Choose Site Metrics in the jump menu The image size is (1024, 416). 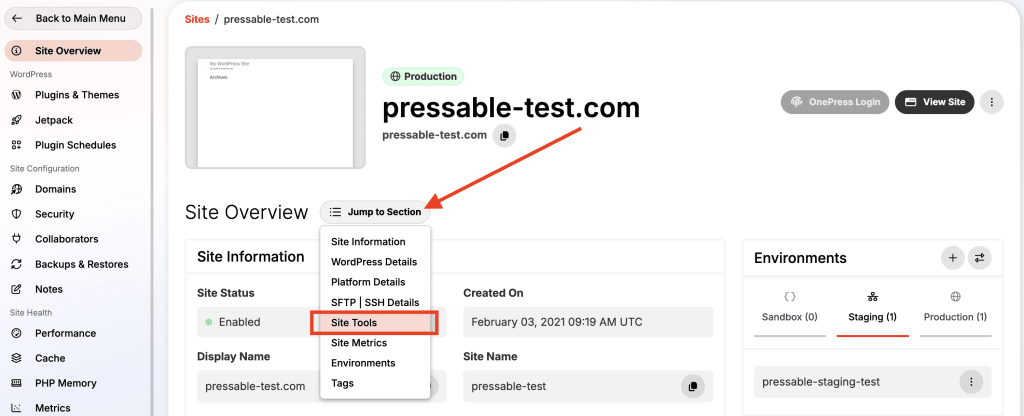[359, 343]
